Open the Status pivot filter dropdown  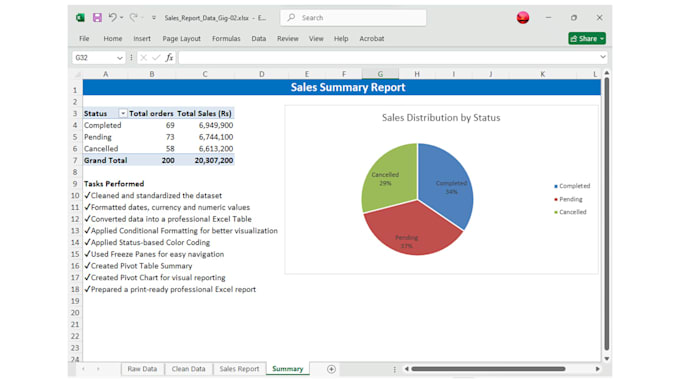pos(123,113)
